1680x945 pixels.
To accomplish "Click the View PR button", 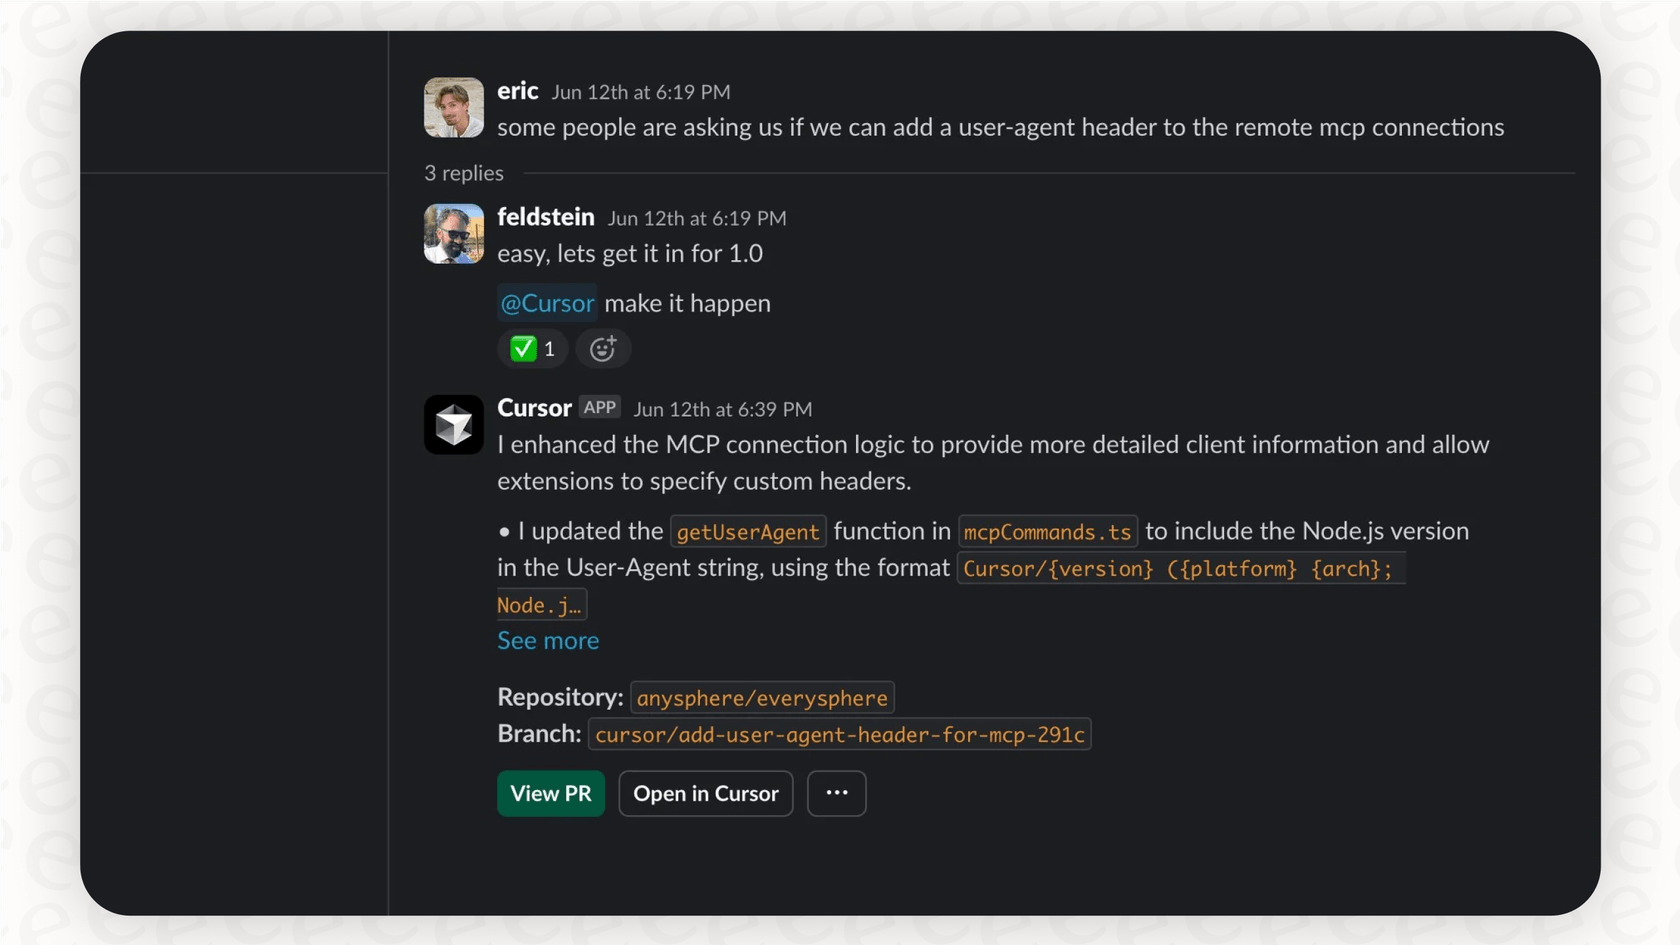I will (550, 793).
